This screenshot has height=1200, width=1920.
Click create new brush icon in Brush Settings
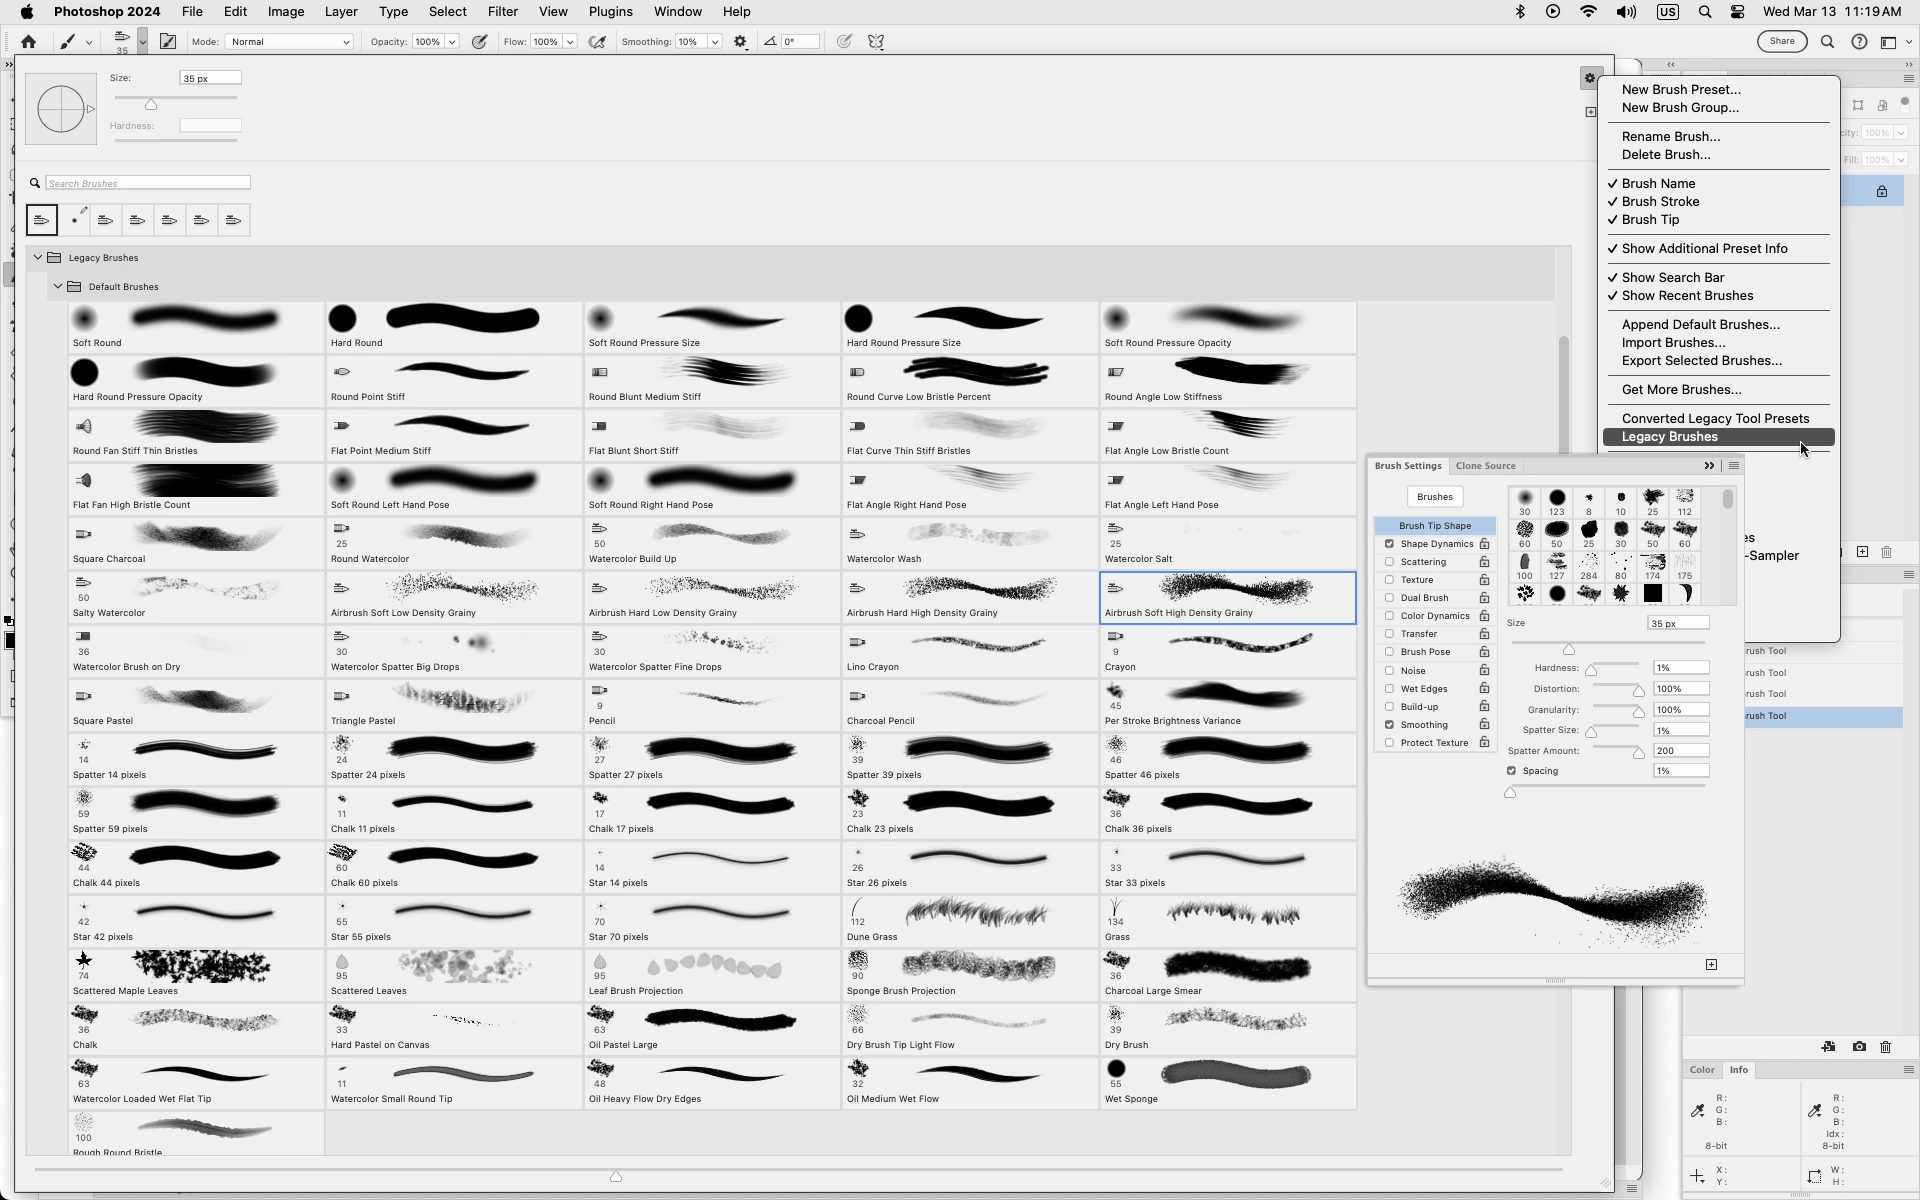pos(1711,965)
